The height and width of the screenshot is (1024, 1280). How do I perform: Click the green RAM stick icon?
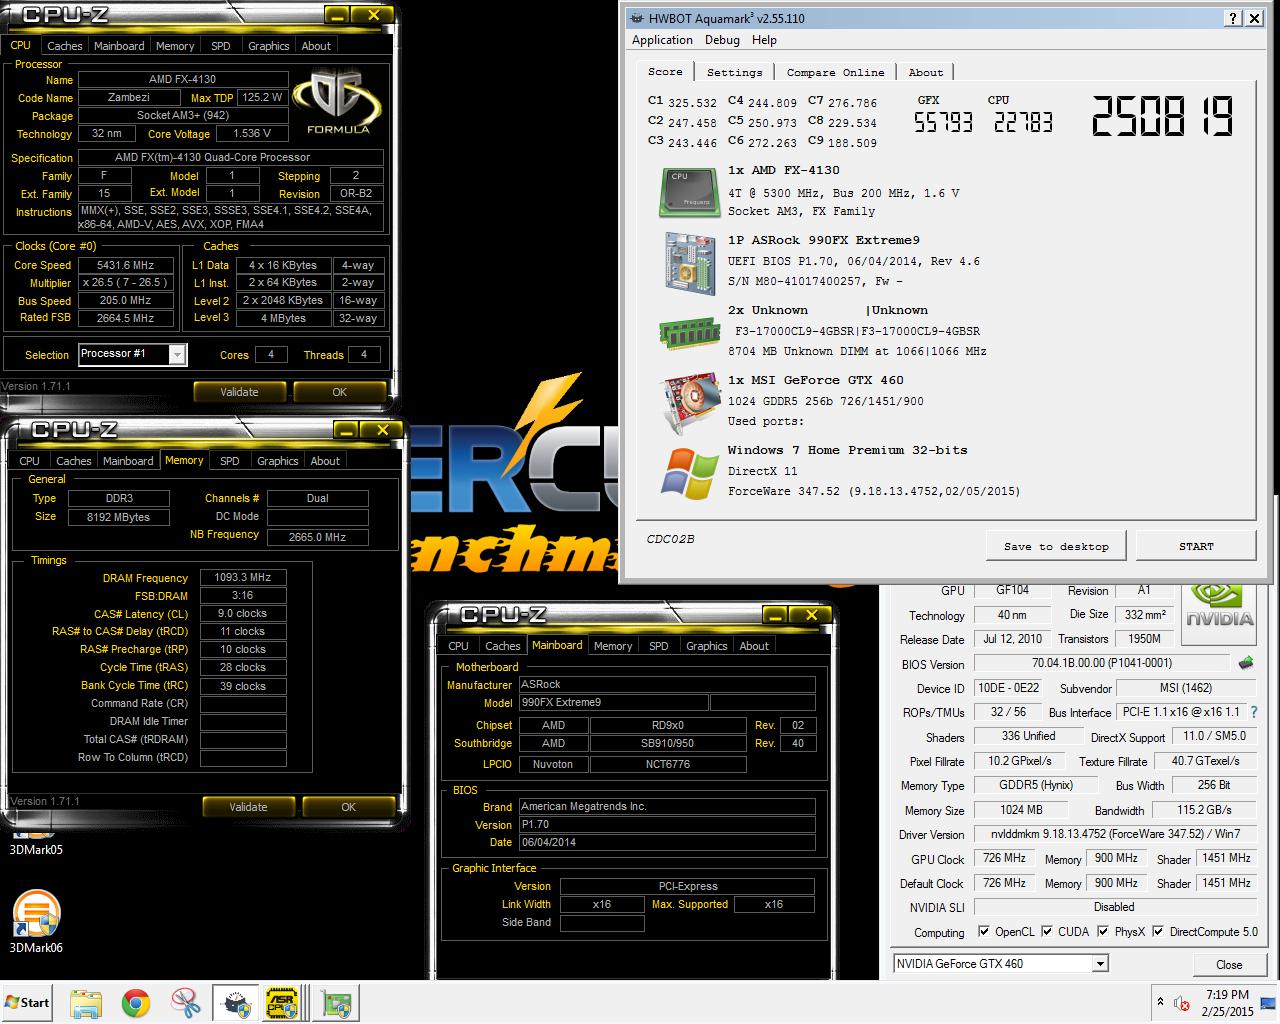[x=690, y=333]
